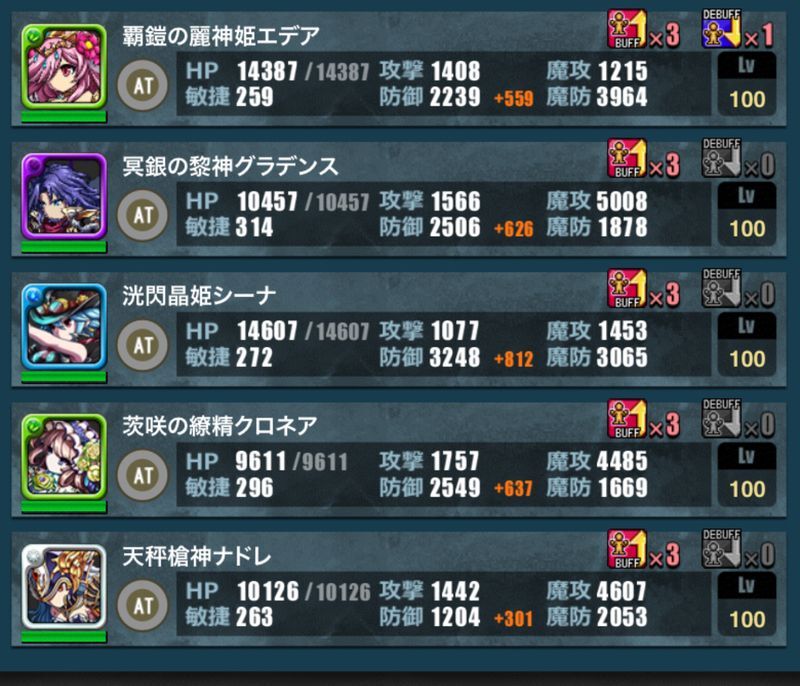Screen dimensions: 800x686
Task: Open the BUFF icon on シーナ's row
Action: pos(627,289)
